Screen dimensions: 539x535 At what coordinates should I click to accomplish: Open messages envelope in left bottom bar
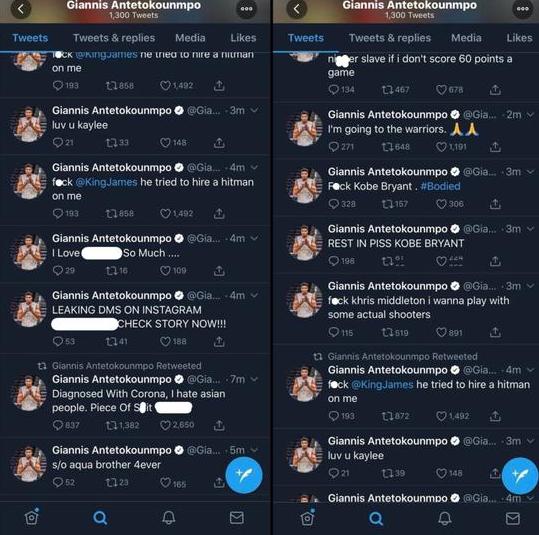[237, 517]
